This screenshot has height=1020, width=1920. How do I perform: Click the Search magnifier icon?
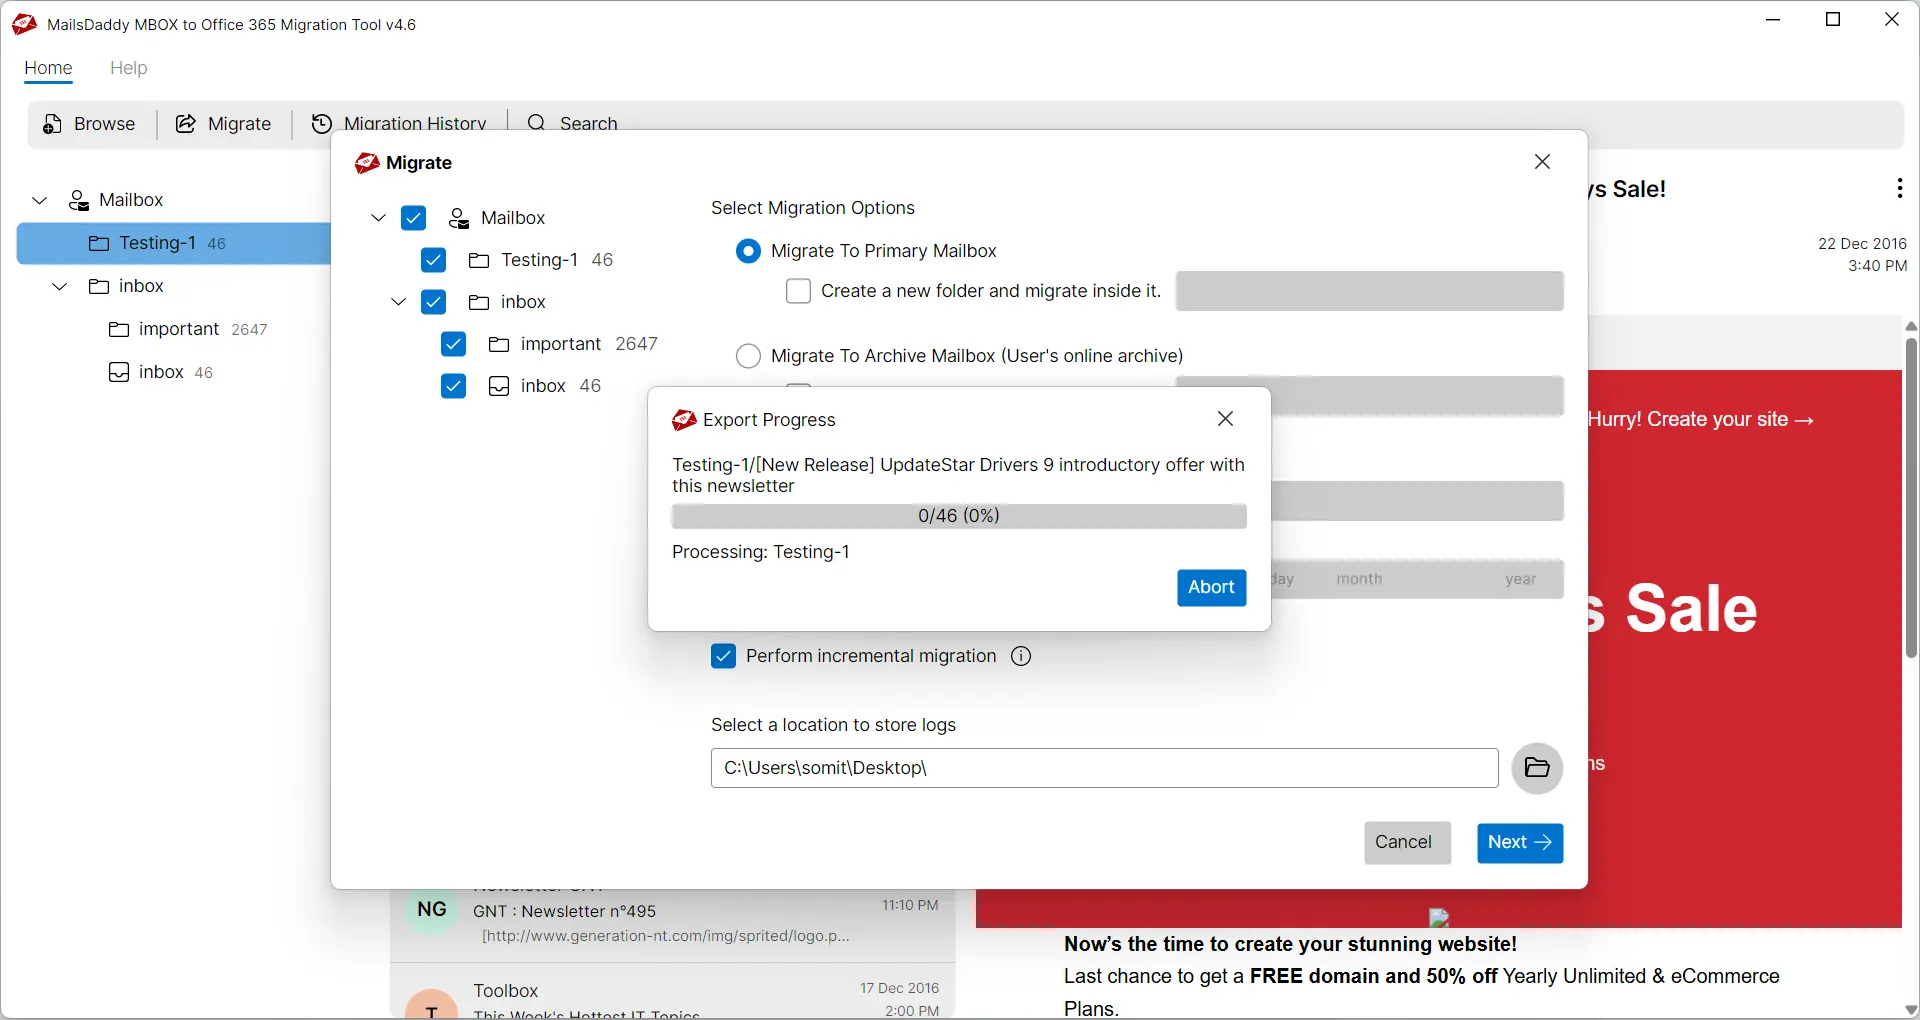[536, 123]
